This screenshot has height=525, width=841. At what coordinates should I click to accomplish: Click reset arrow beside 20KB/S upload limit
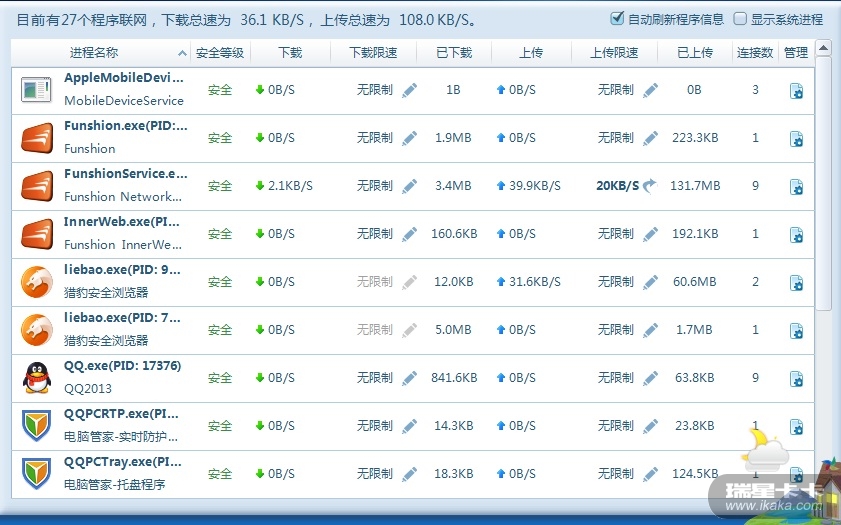[x=650, y=186]
